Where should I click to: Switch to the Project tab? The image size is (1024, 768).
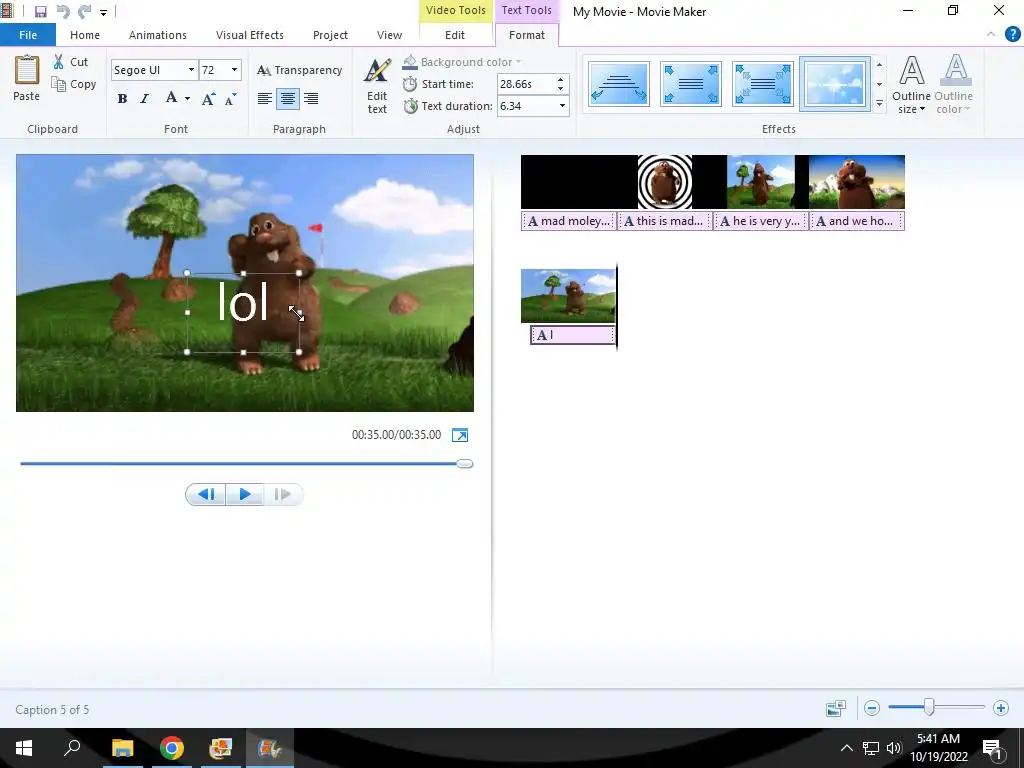pos(330,35)
